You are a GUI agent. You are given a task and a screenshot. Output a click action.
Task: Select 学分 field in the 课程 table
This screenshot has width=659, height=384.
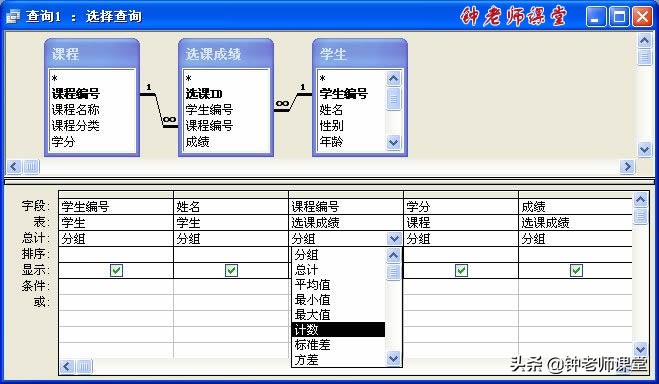point(63,142)
